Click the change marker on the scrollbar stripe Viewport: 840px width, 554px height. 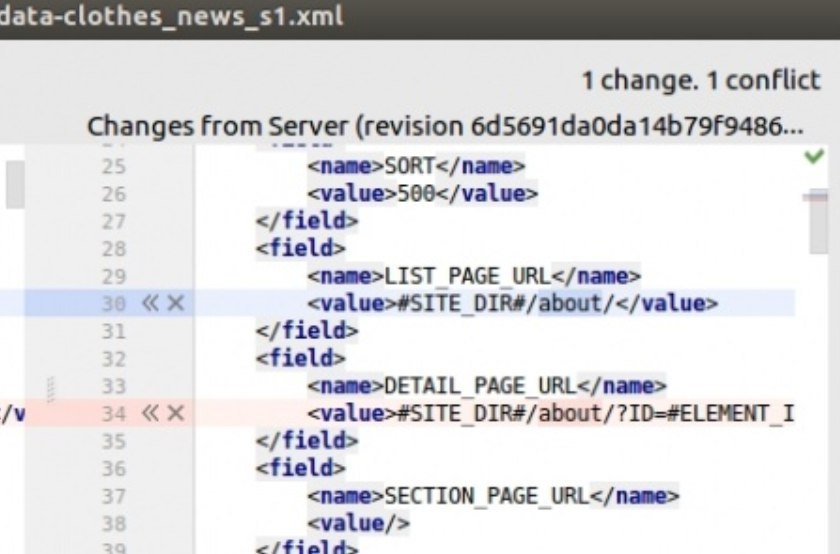(815, 197)
